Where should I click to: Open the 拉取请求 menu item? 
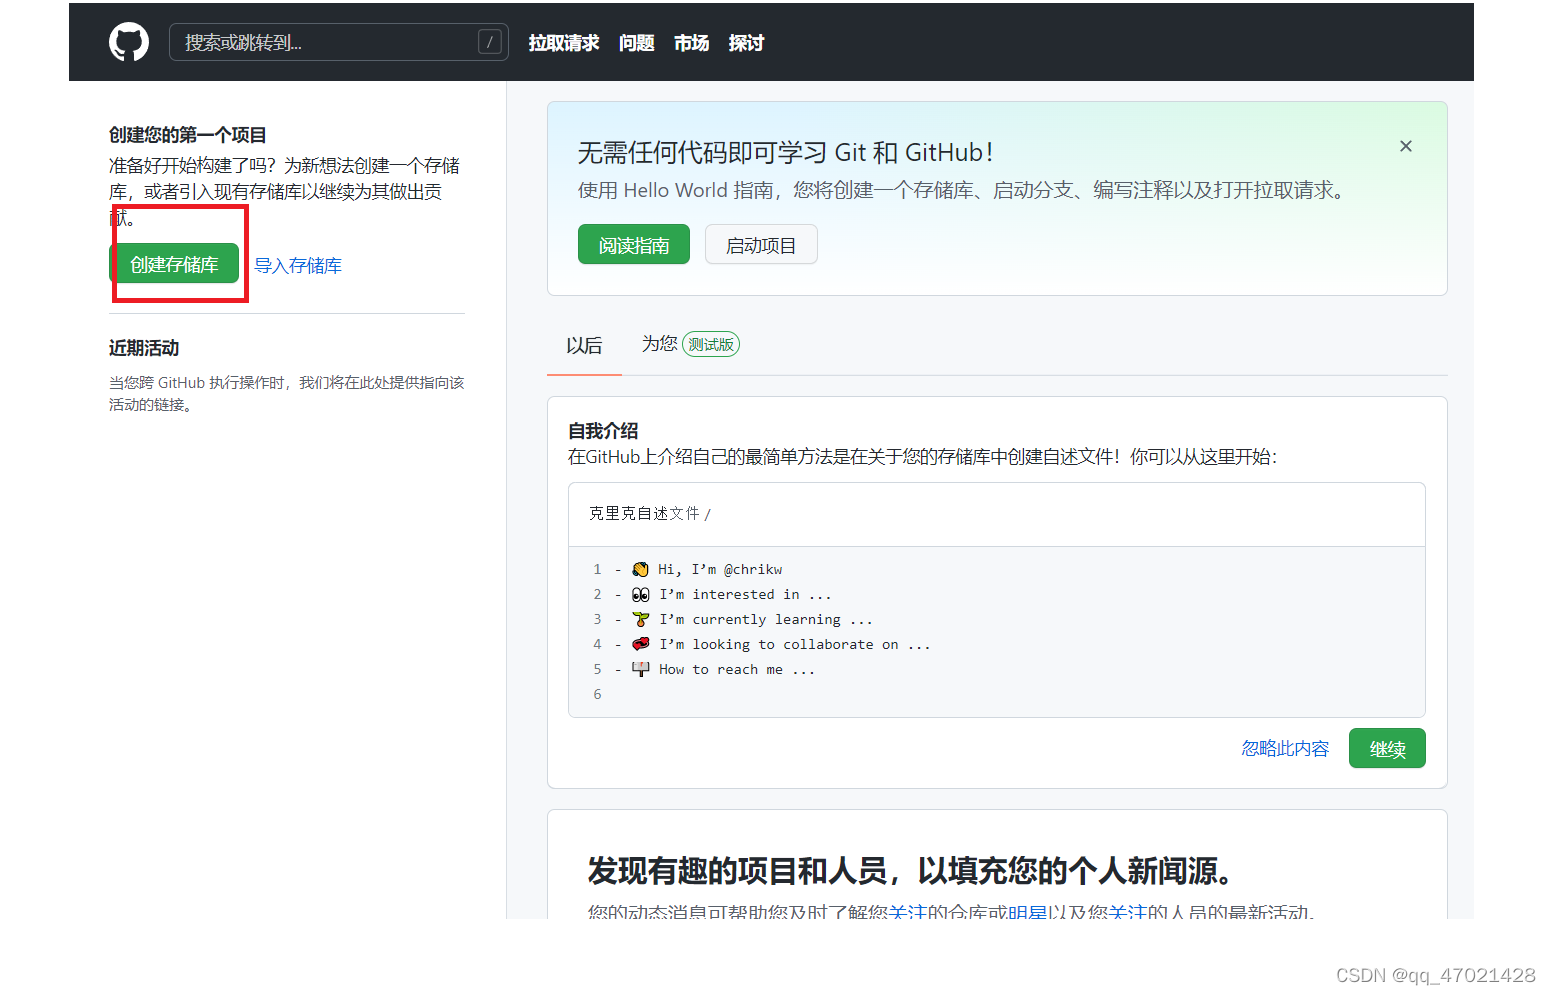pyautogui.click(x=563, y=42)
